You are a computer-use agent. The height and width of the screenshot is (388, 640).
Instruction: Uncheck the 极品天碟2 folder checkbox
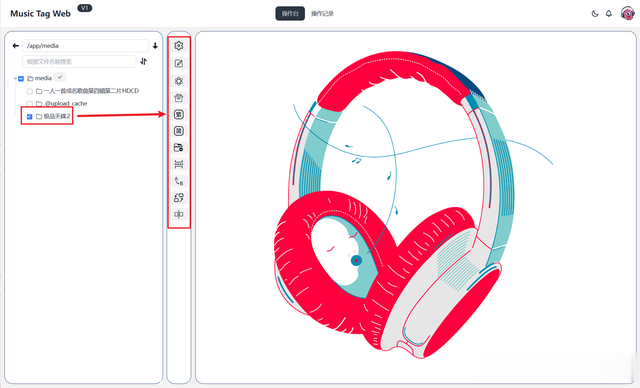(29, 117)
